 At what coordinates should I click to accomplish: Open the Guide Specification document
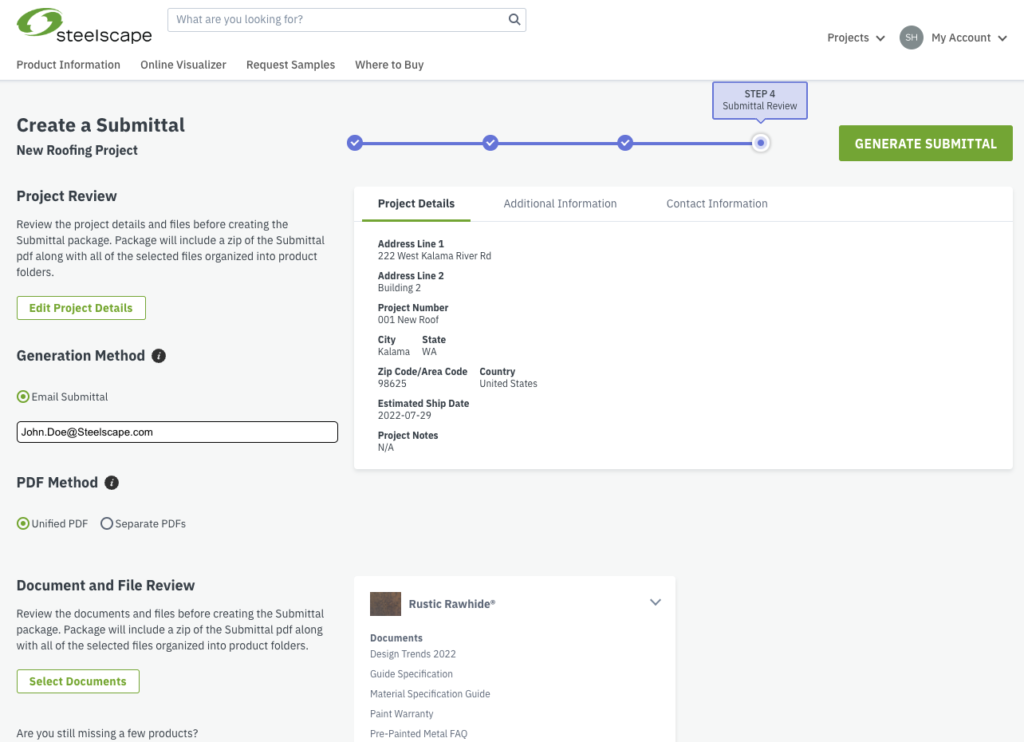(411, 674)
